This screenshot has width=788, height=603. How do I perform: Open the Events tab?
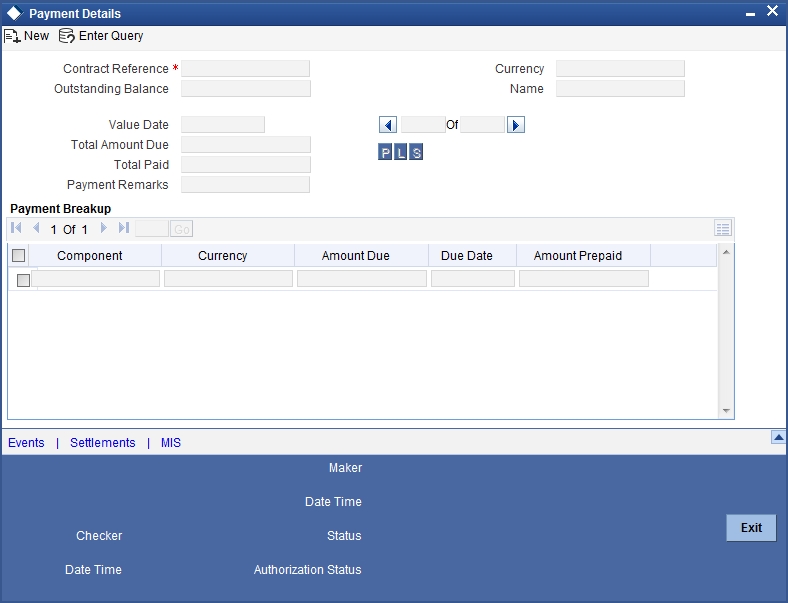pos(26,443)
